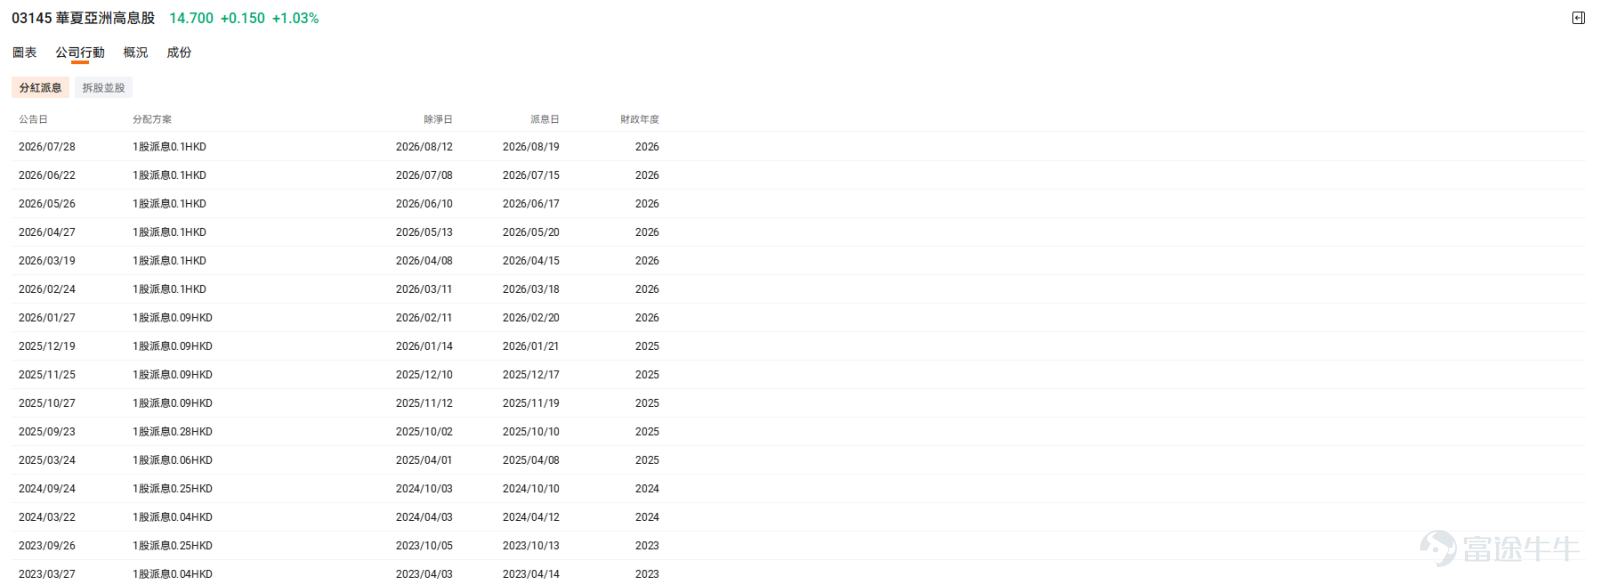
Task: Click payment date 2024/04/12
Action: (531, 517)
